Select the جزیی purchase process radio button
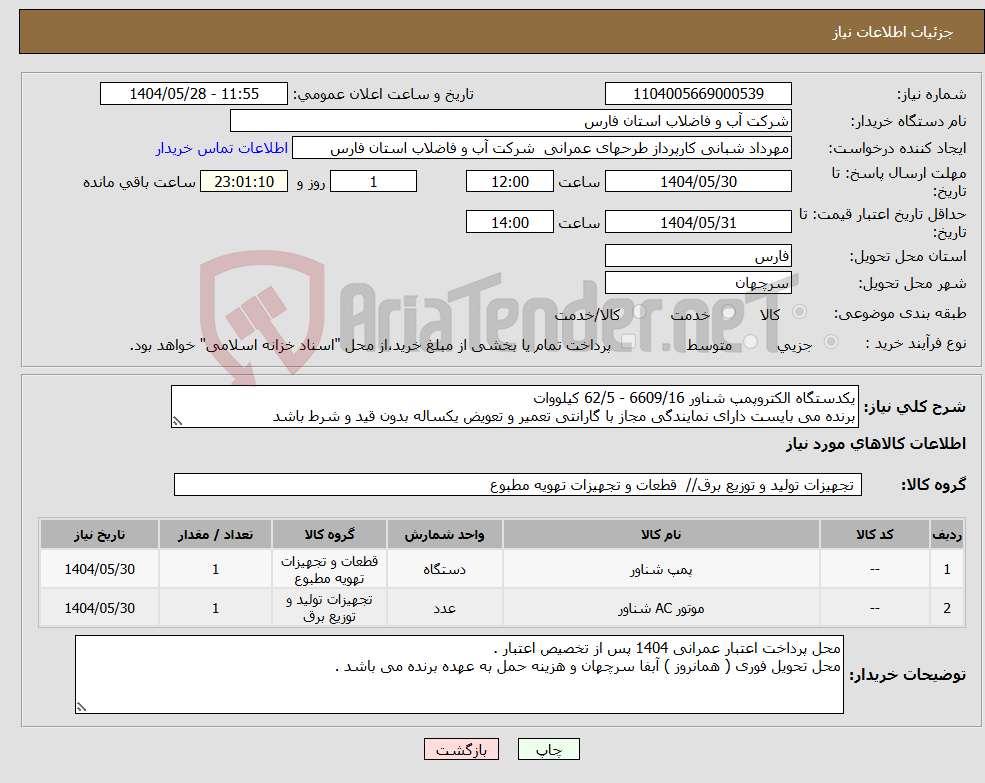Viewport: 985px width, 783px height. coord(831,340)
